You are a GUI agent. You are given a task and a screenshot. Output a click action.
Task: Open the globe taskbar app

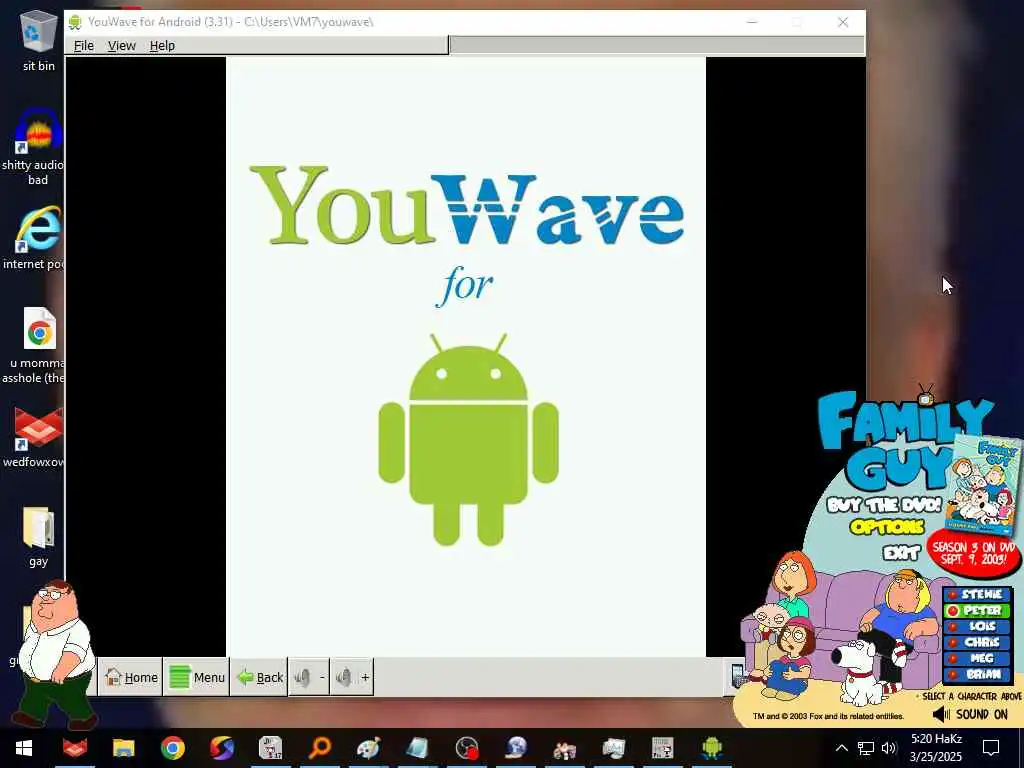tap(516, 748)
